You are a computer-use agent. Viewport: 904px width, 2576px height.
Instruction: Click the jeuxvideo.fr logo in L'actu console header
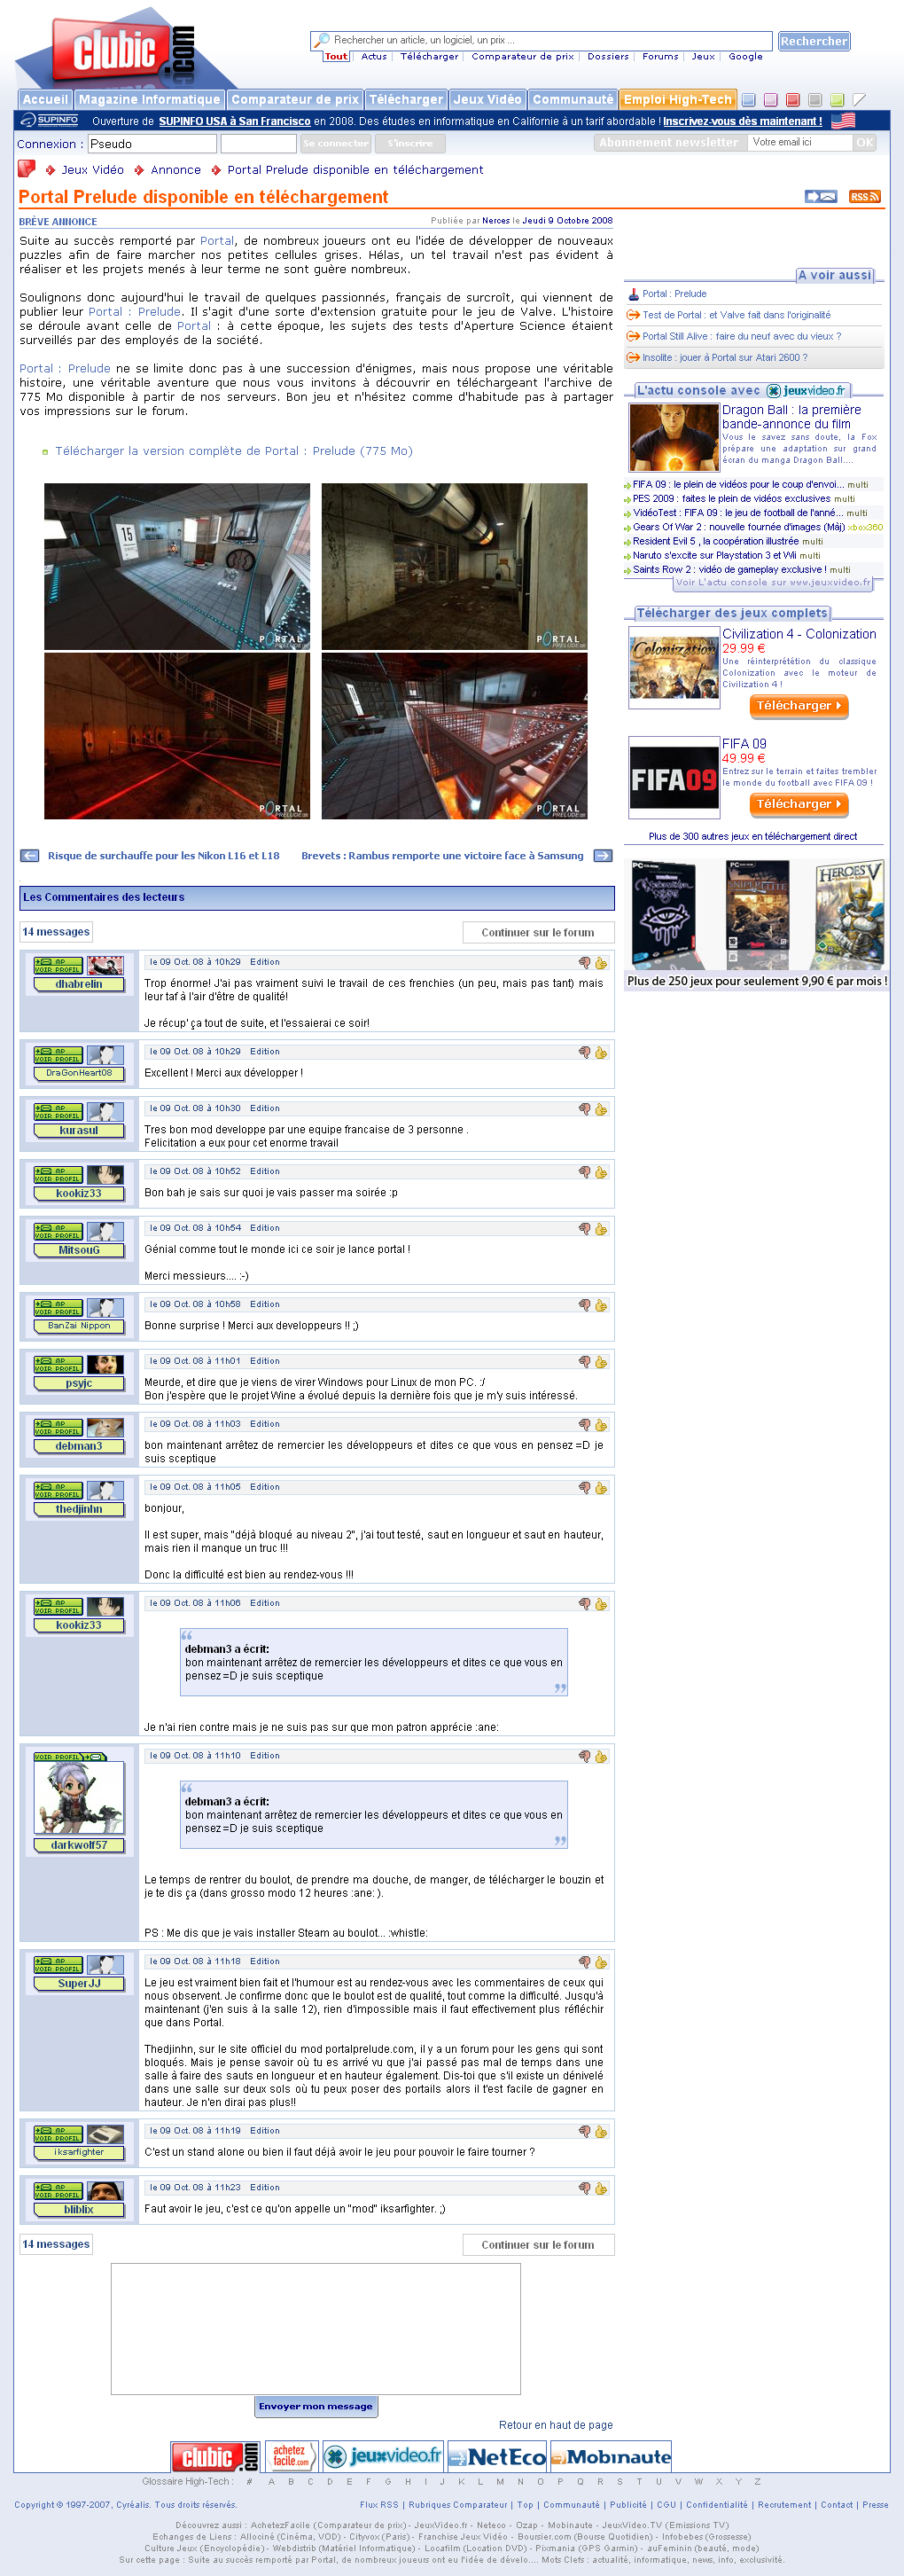pyautogui.click(x=807, y=391)
